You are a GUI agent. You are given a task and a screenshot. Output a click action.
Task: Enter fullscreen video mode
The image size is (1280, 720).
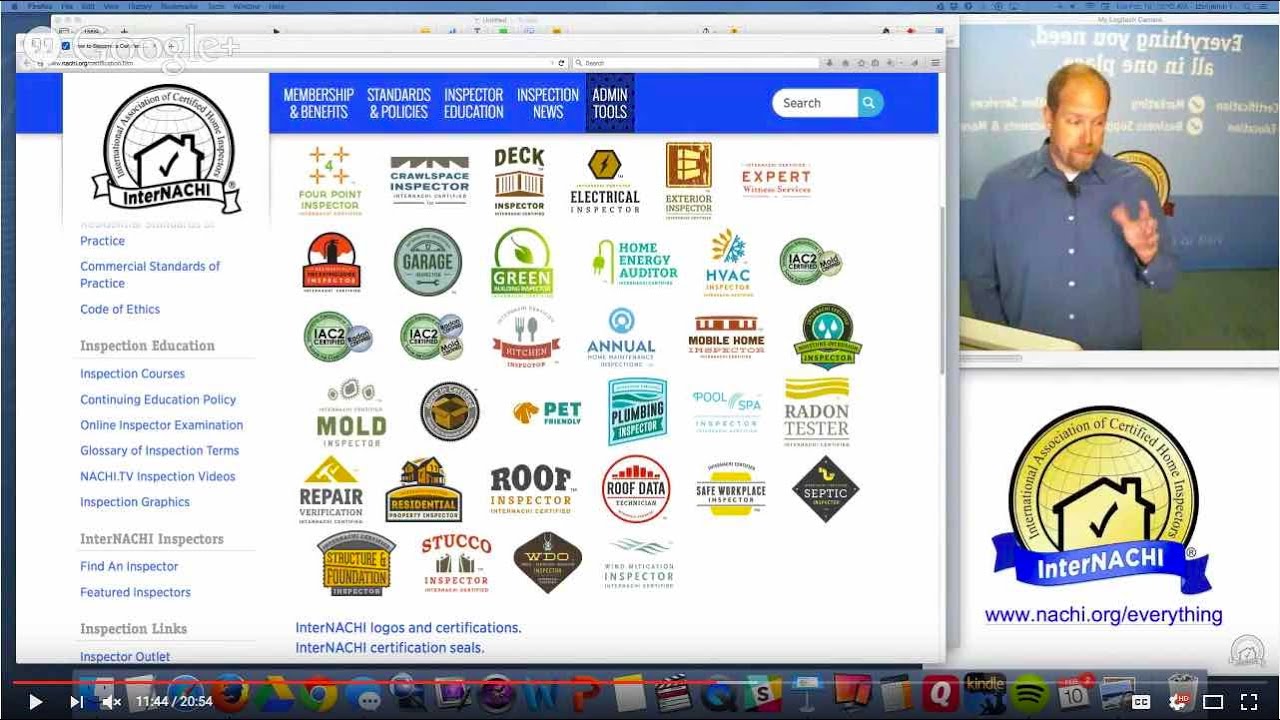coord(1249,701)
